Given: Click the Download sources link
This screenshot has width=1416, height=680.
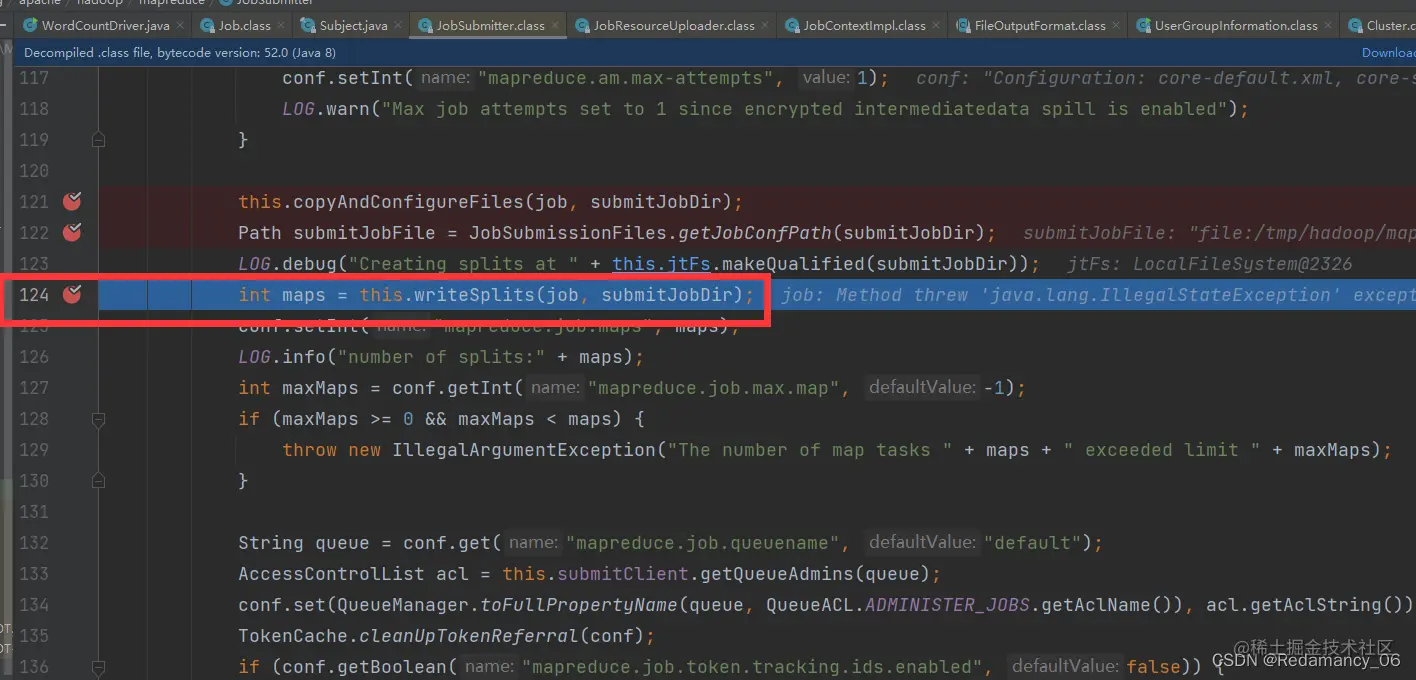Looking at the screenshot, I should click(1389, 53).
